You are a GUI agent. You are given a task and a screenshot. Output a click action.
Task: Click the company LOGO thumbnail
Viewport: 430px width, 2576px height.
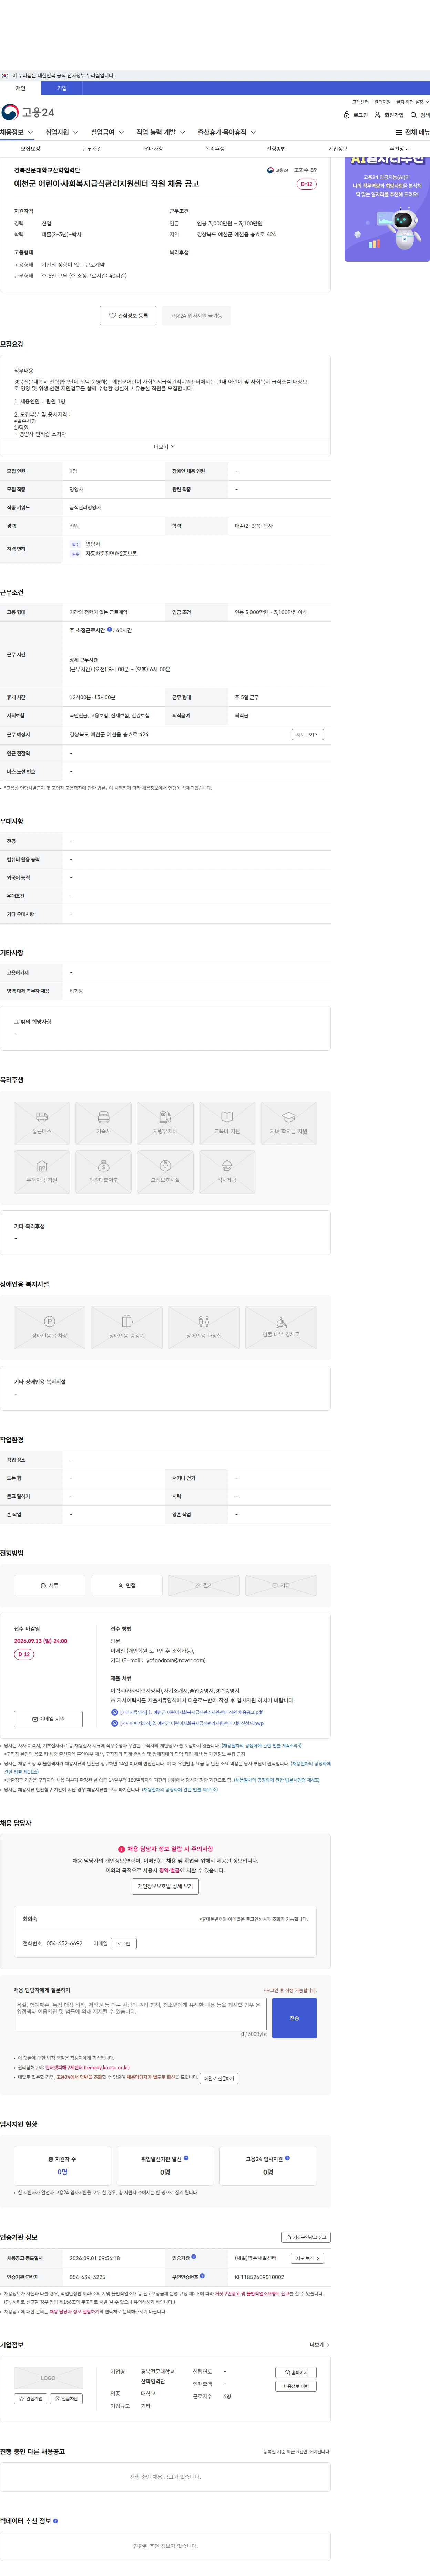coord(48,2378)
